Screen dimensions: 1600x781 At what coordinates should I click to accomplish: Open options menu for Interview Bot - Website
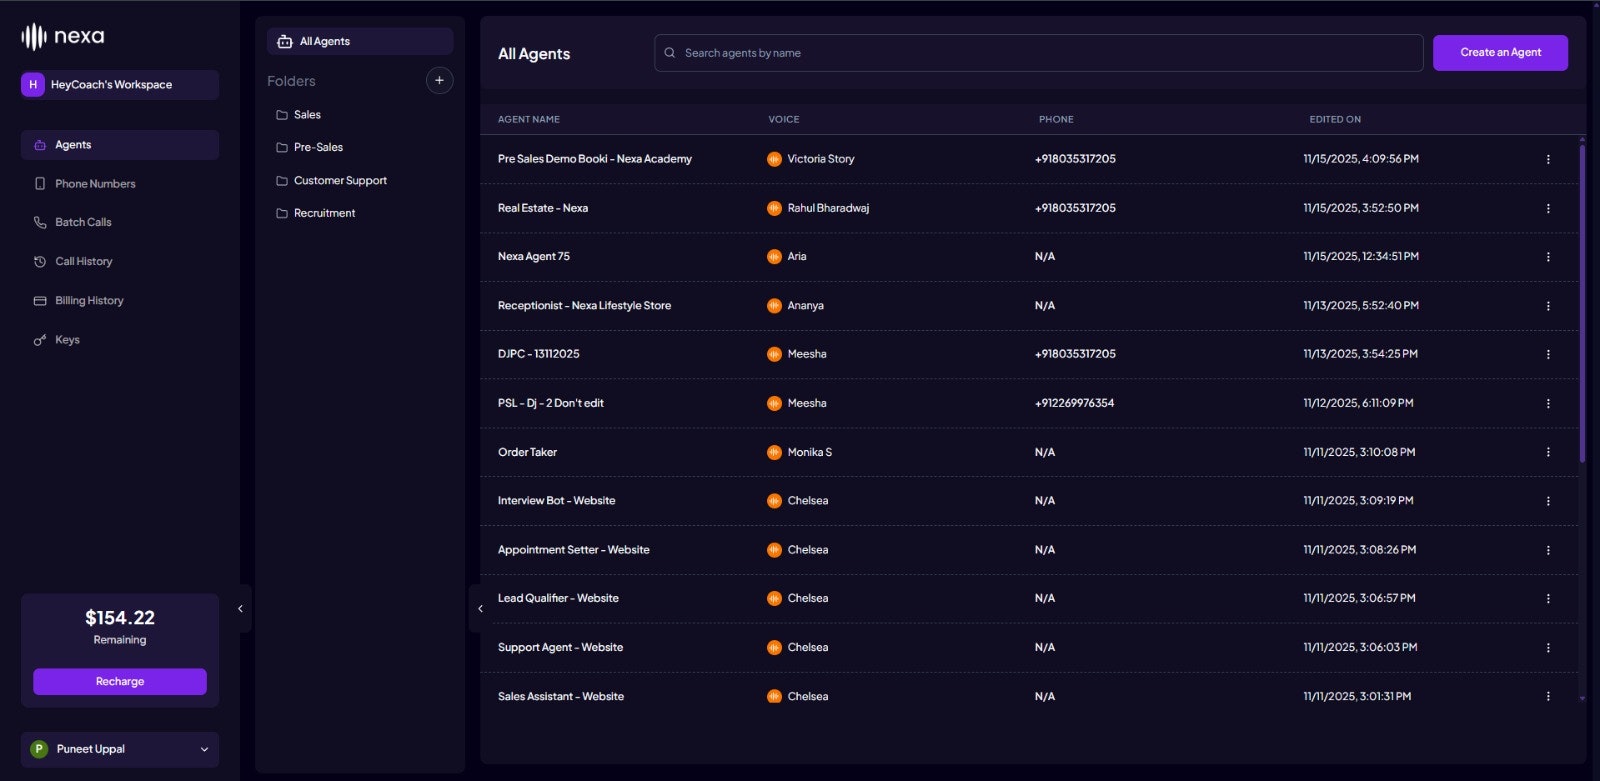[1548, 501]
